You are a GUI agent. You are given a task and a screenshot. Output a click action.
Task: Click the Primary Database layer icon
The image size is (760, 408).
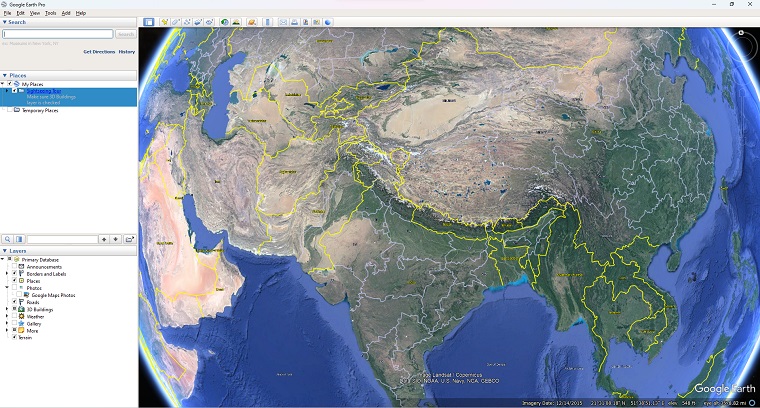tap(16, 260)
